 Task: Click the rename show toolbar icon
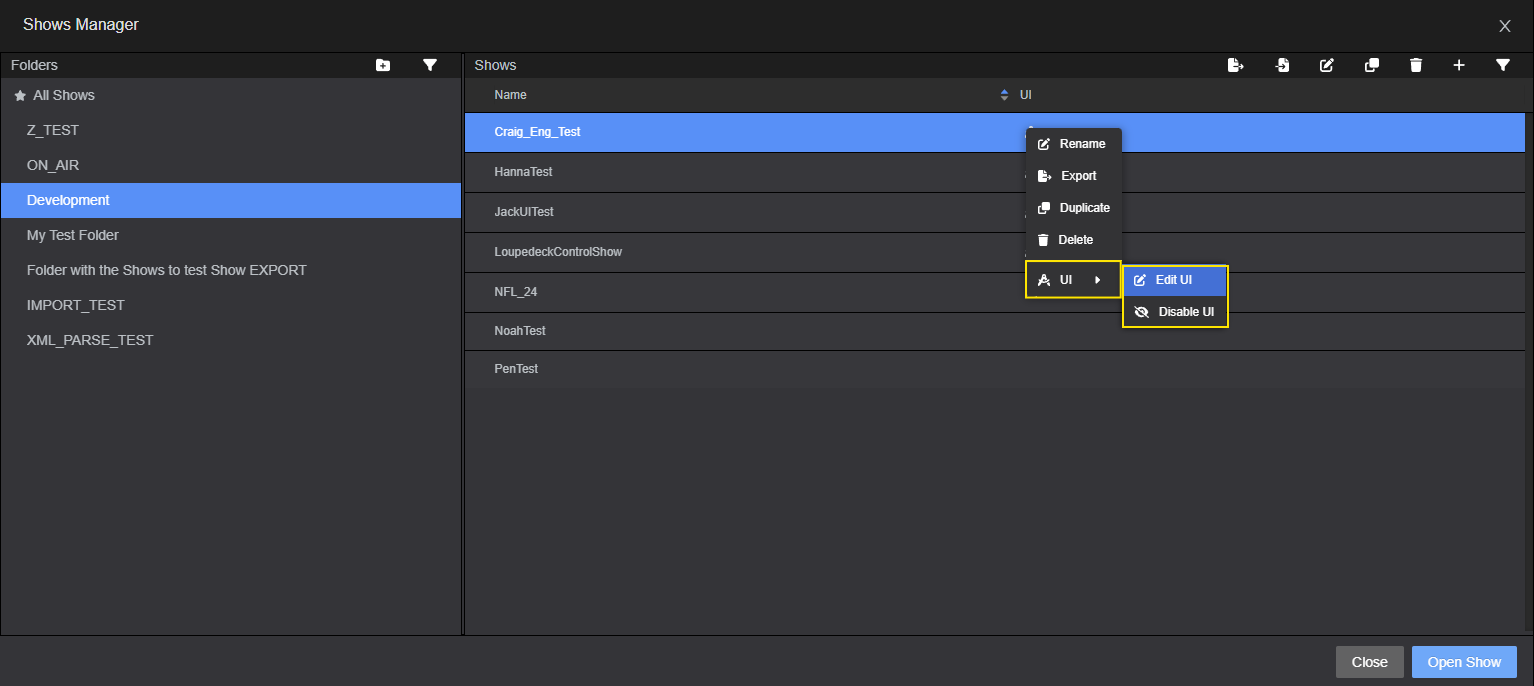tap(1327, 65)
